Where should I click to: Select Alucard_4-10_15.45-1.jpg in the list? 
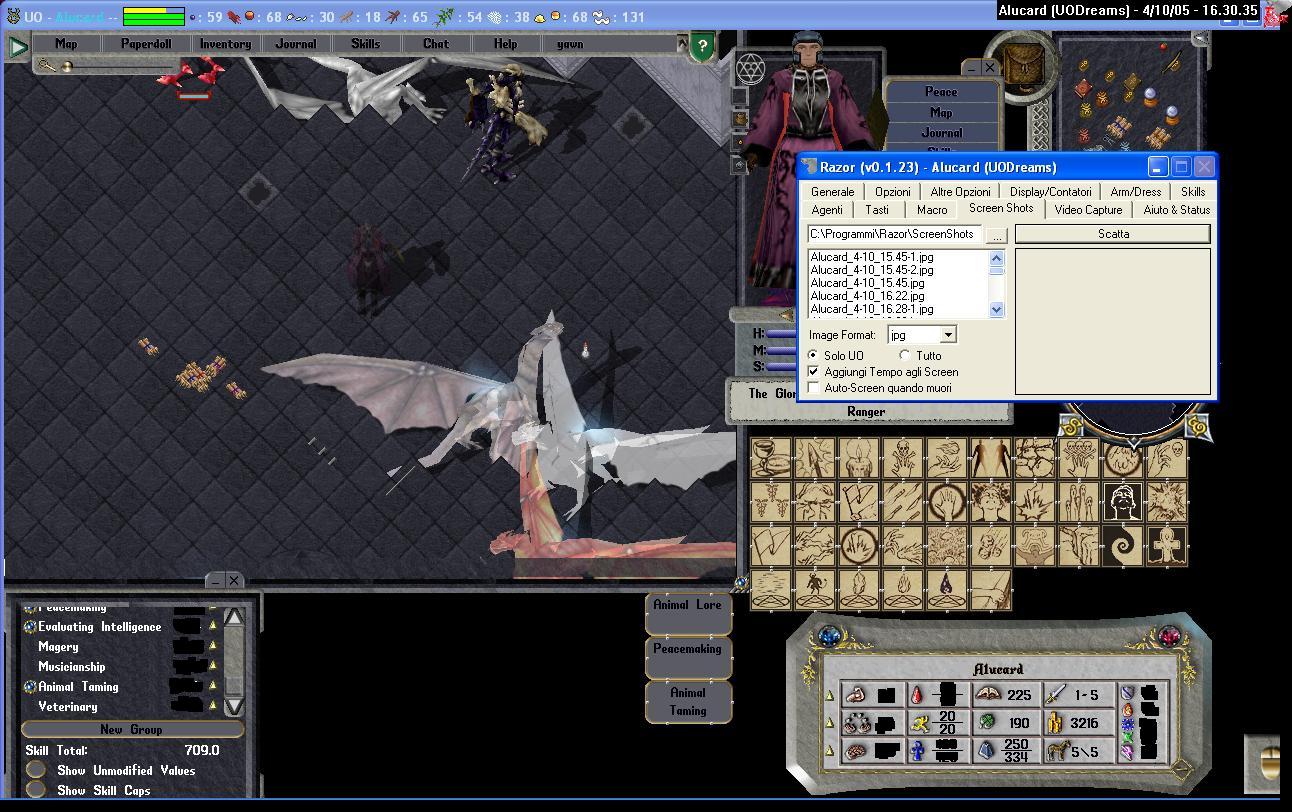872,257
